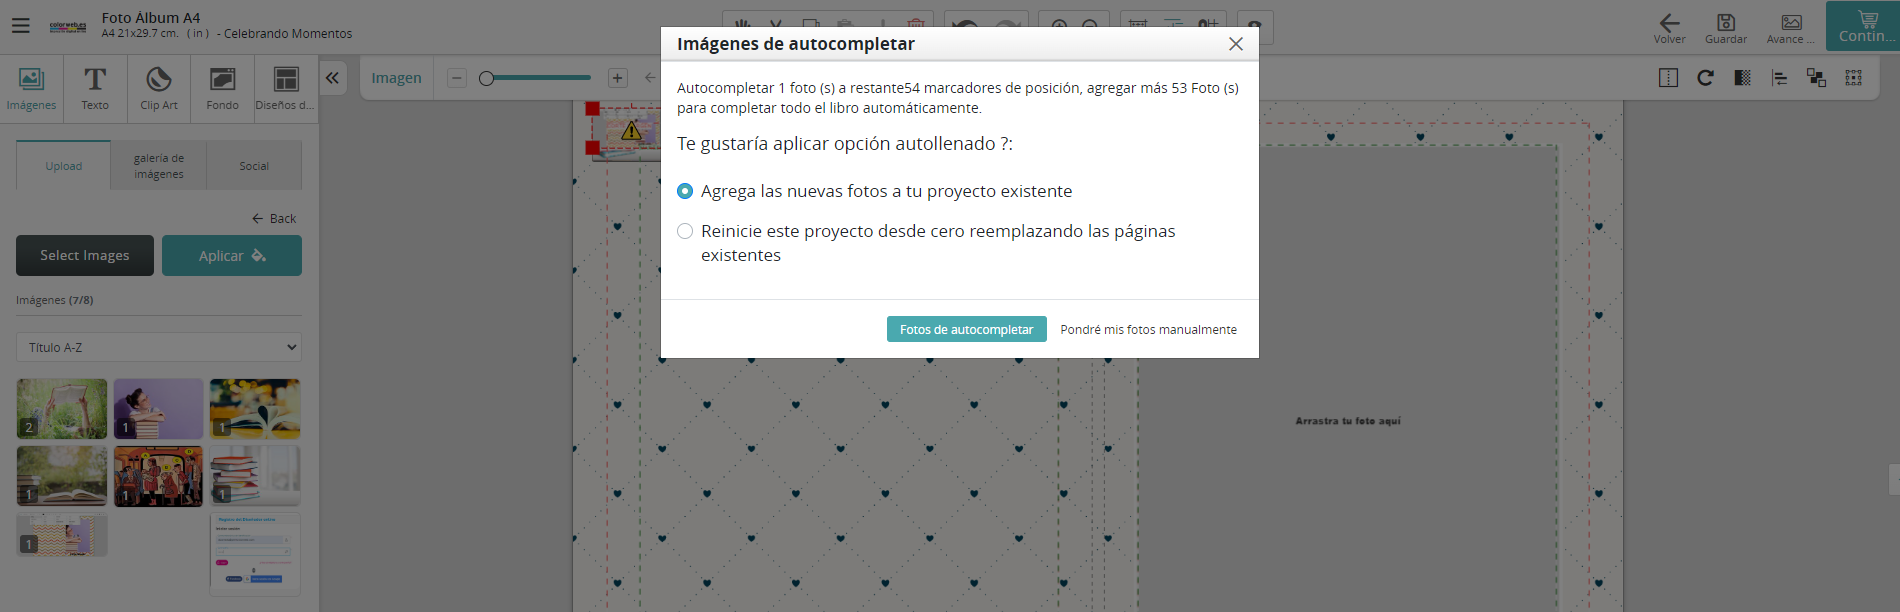Click the Foto Álbum A4 project title

[151, 17]
